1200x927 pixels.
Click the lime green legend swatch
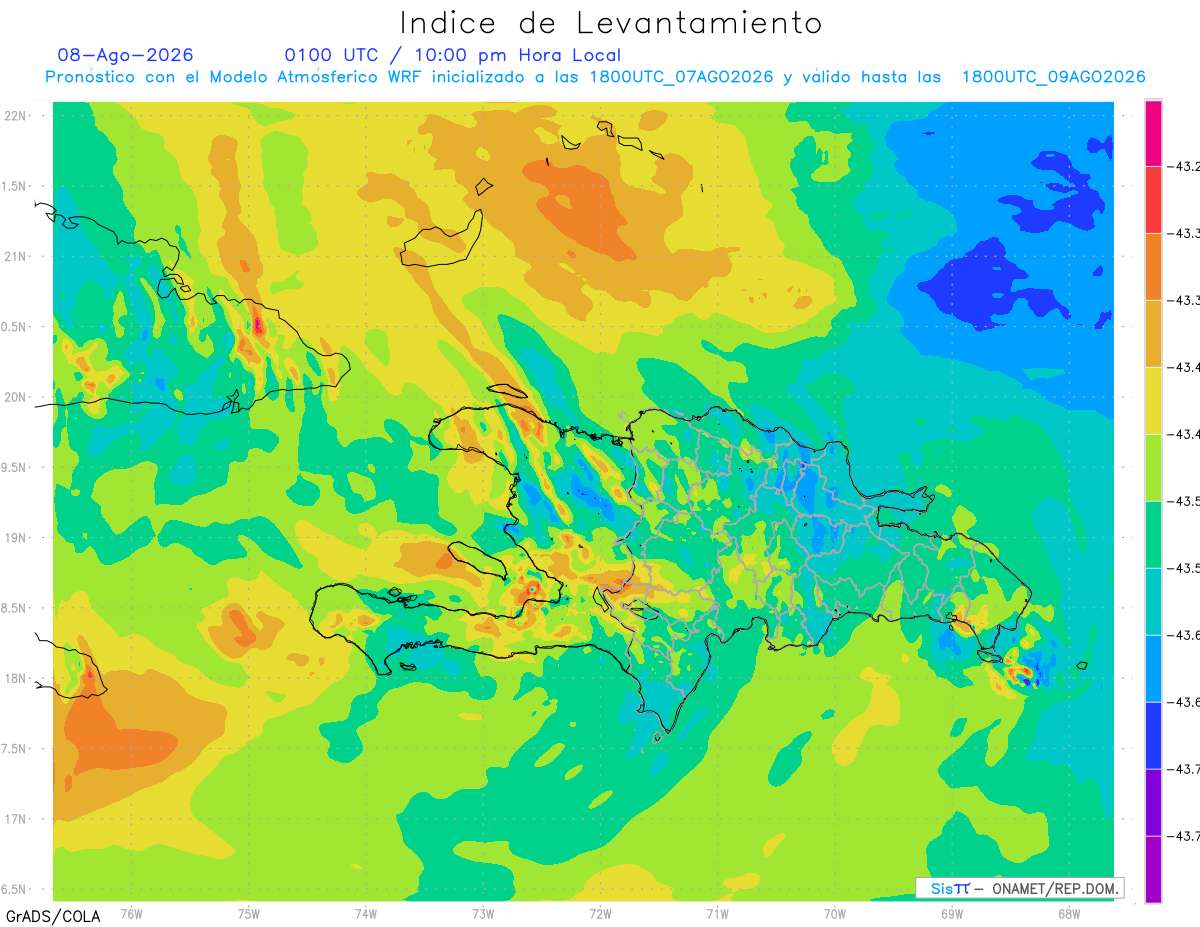pos(1153,468)
